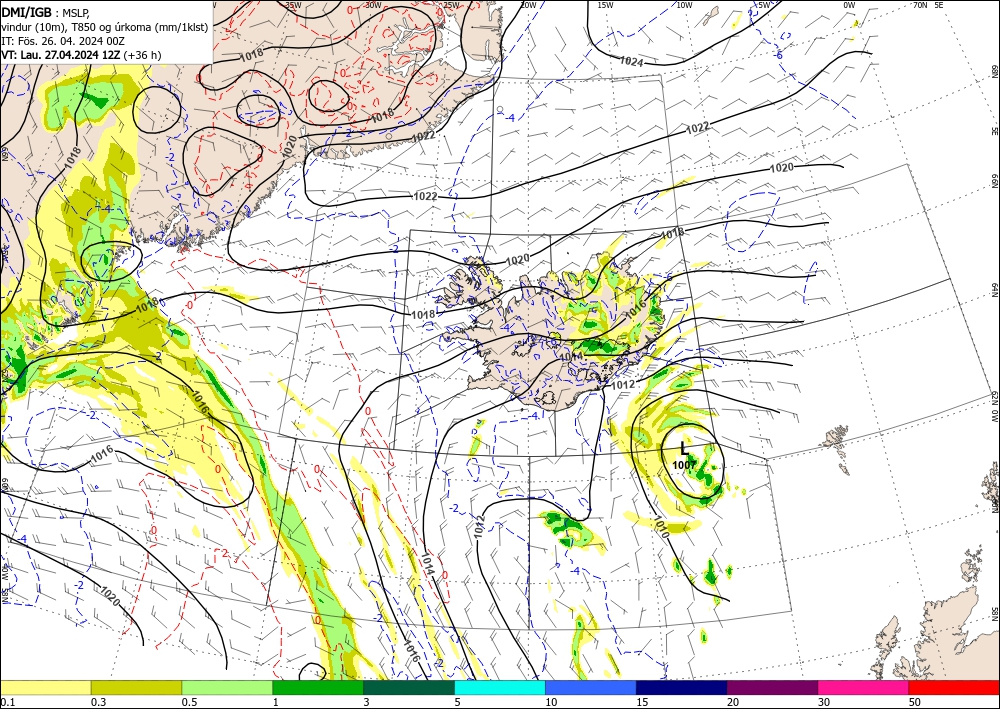Pick the blue 10–15 legend swatch
This screenshot has width=1000, height=709.
pyautogui.click(x=591, y=687)
